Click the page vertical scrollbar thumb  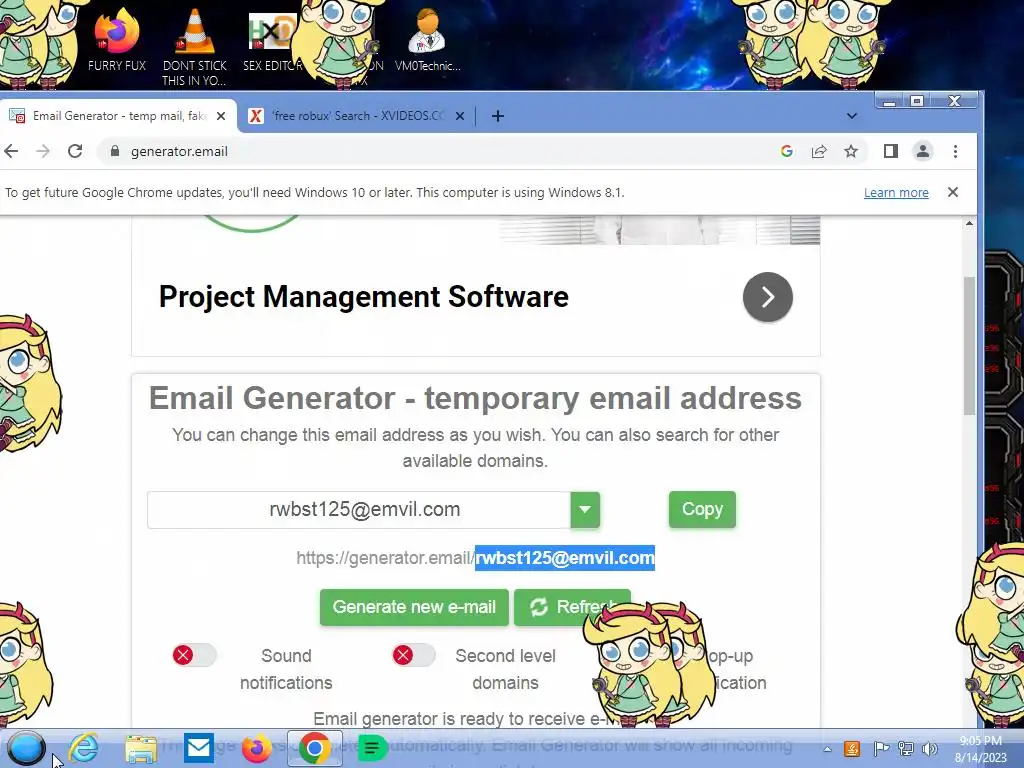(x=969, y=346)
